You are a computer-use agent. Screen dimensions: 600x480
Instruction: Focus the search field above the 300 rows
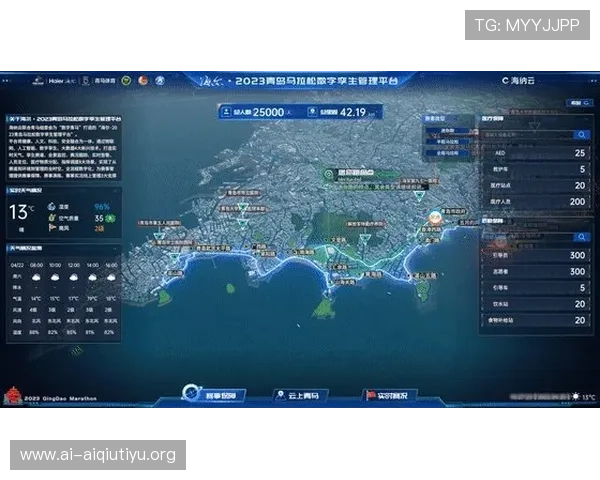[x=528, y=237]
